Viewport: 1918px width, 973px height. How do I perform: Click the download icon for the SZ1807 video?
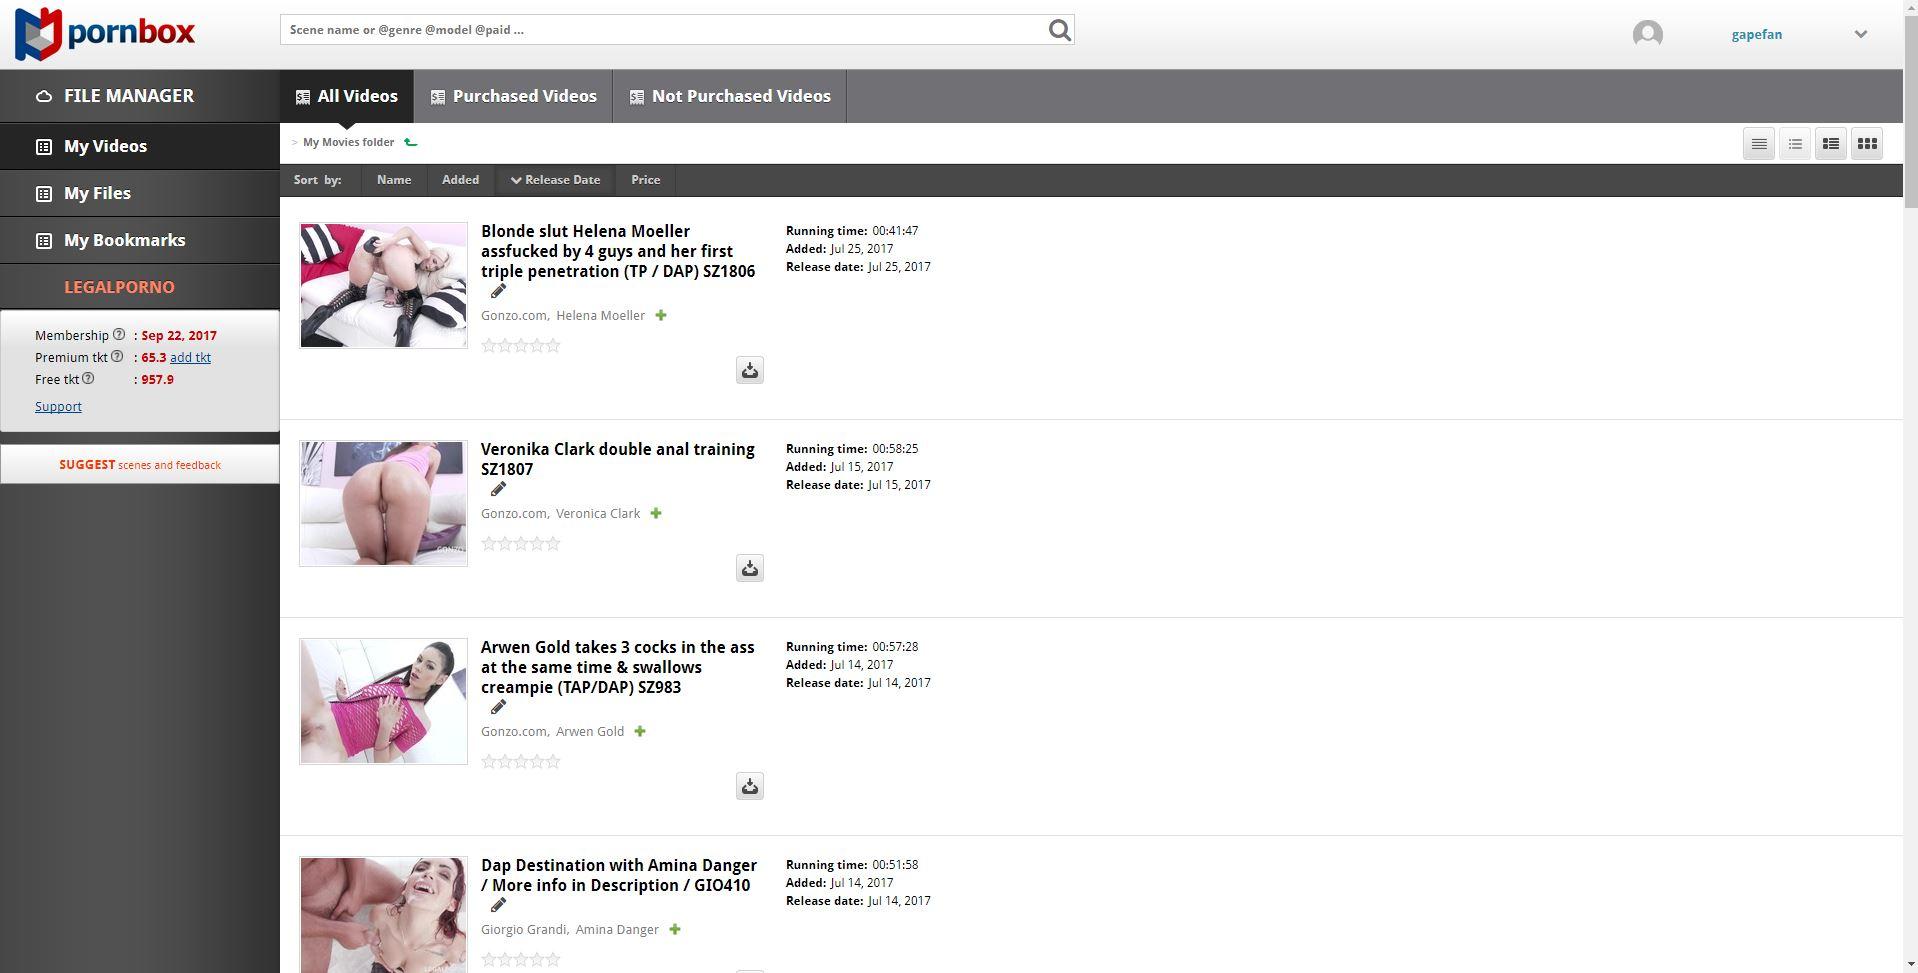point(750,568)
